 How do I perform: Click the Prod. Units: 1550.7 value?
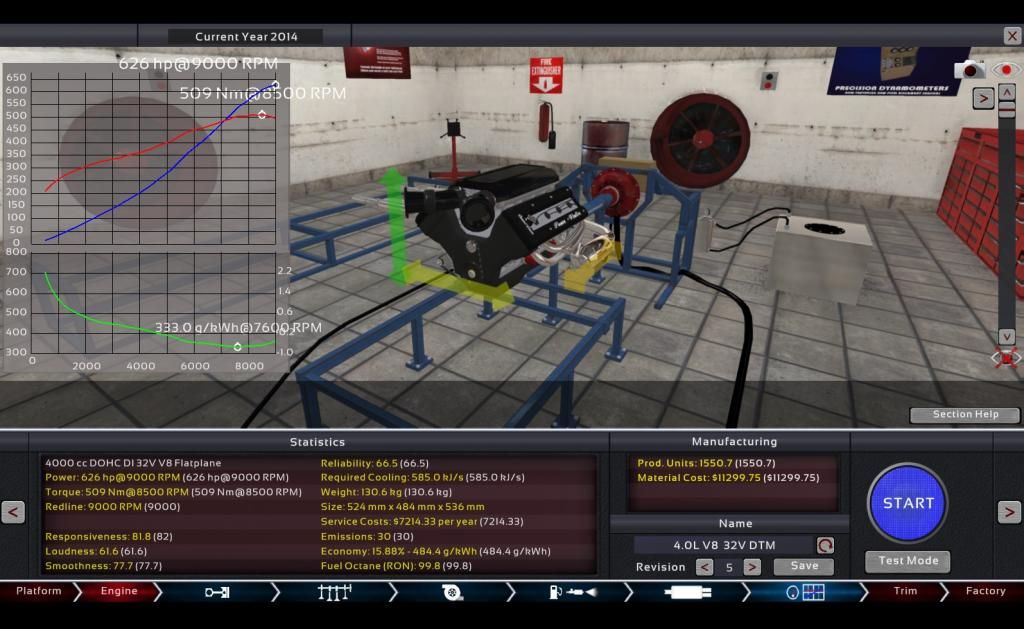[706, 463]
